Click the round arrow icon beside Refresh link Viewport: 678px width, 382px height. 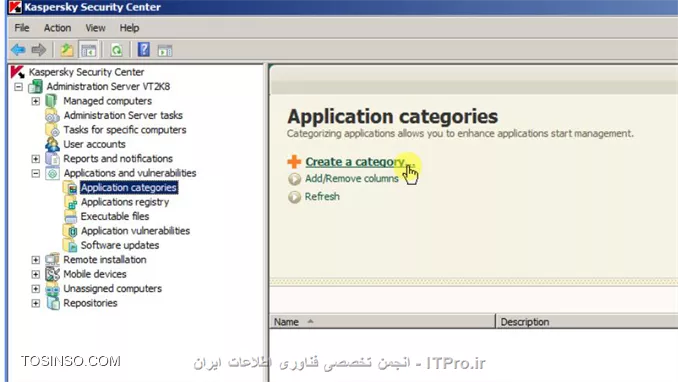click(294, 197)
